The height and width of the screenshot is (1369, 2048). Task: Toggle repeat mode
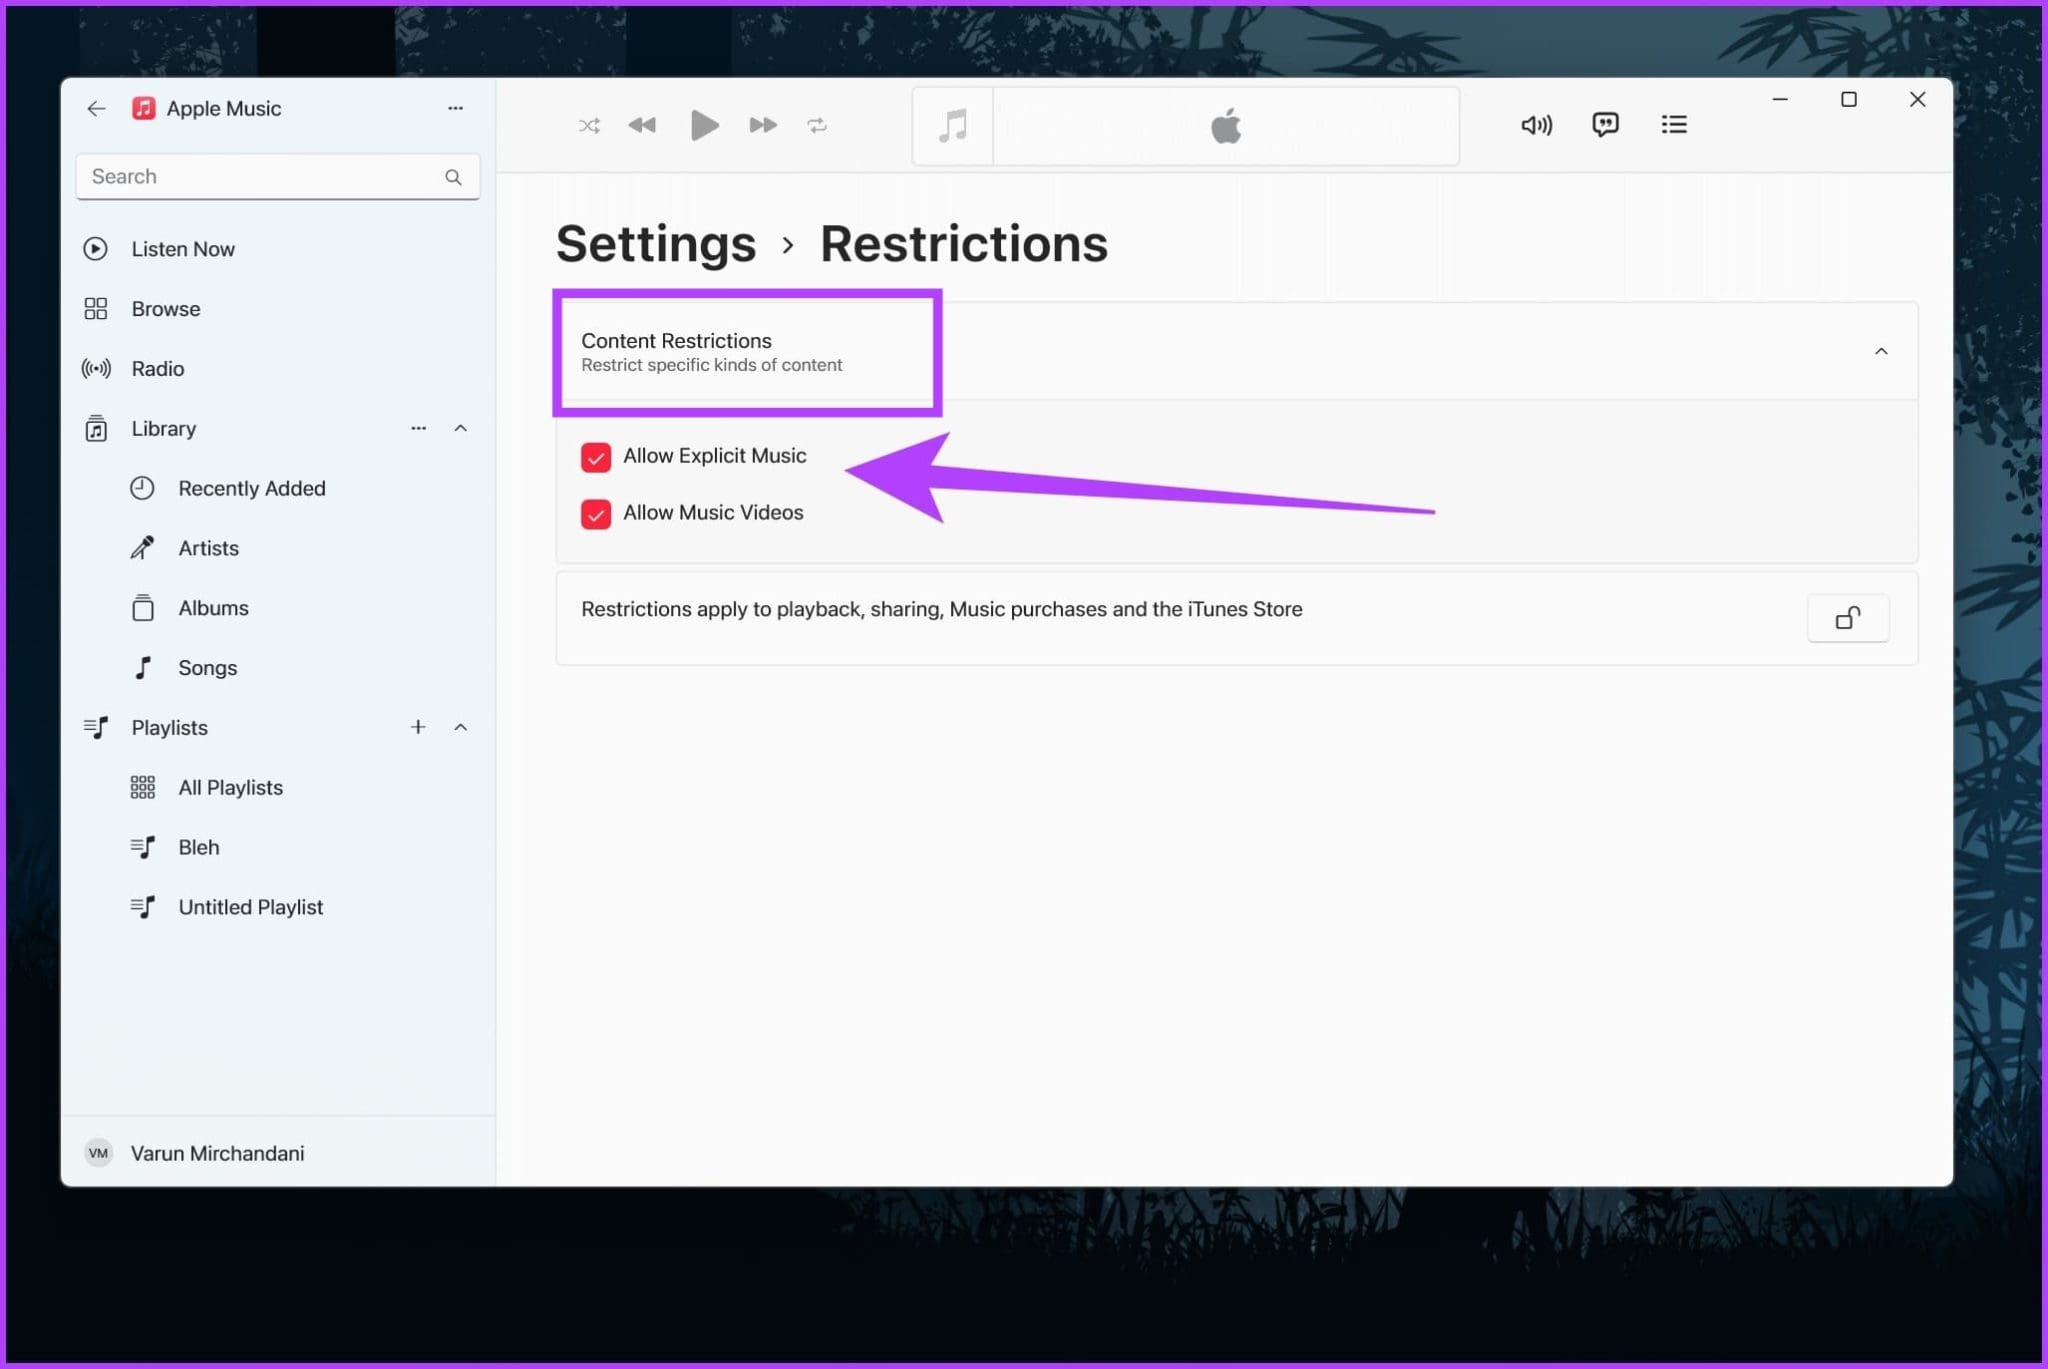click(x=818, y=125)
